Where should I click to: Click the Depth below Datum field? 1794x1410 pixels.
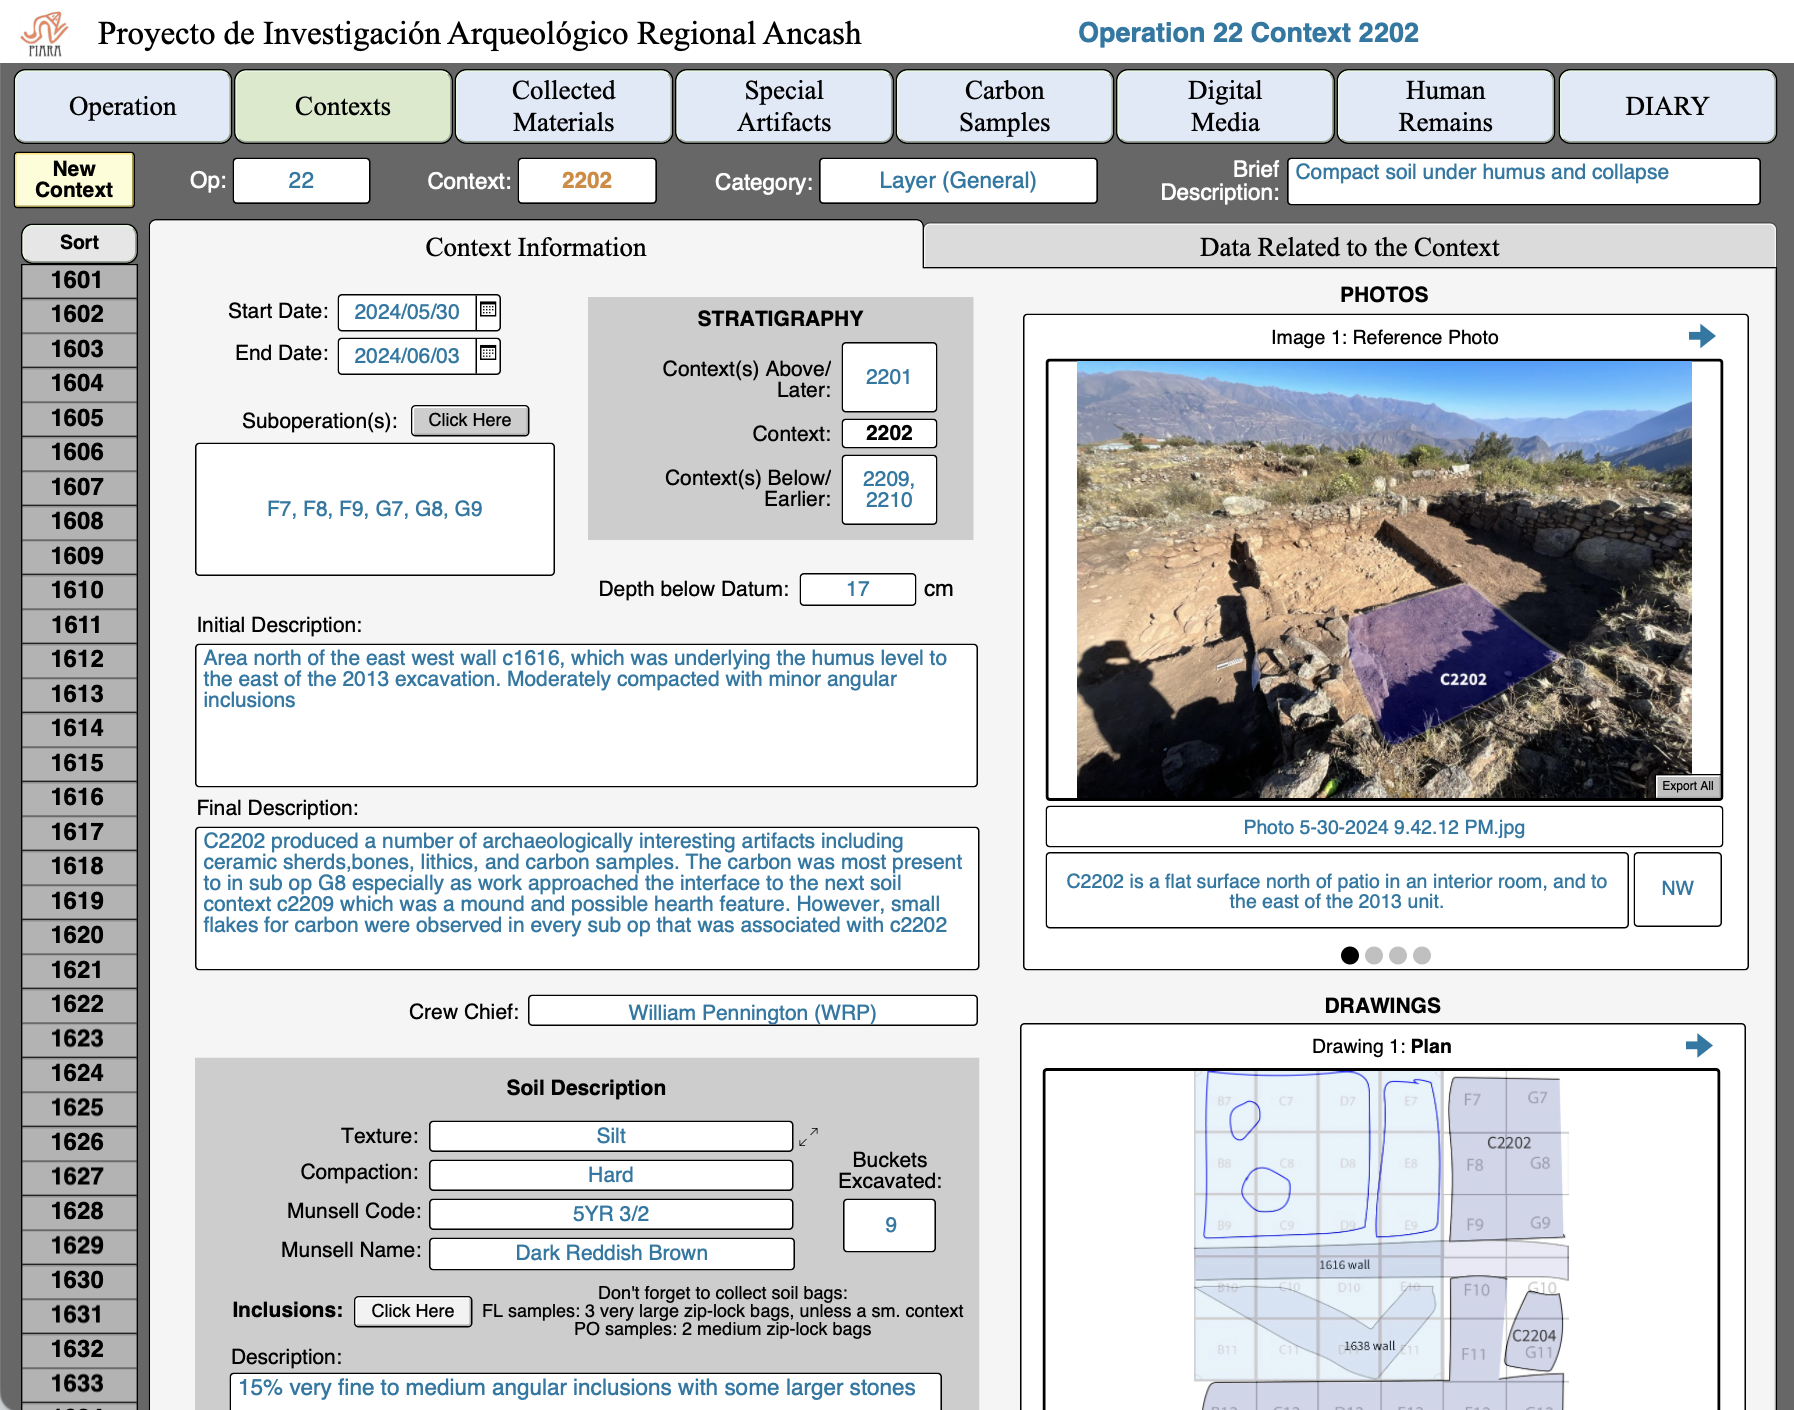(857, 589)
